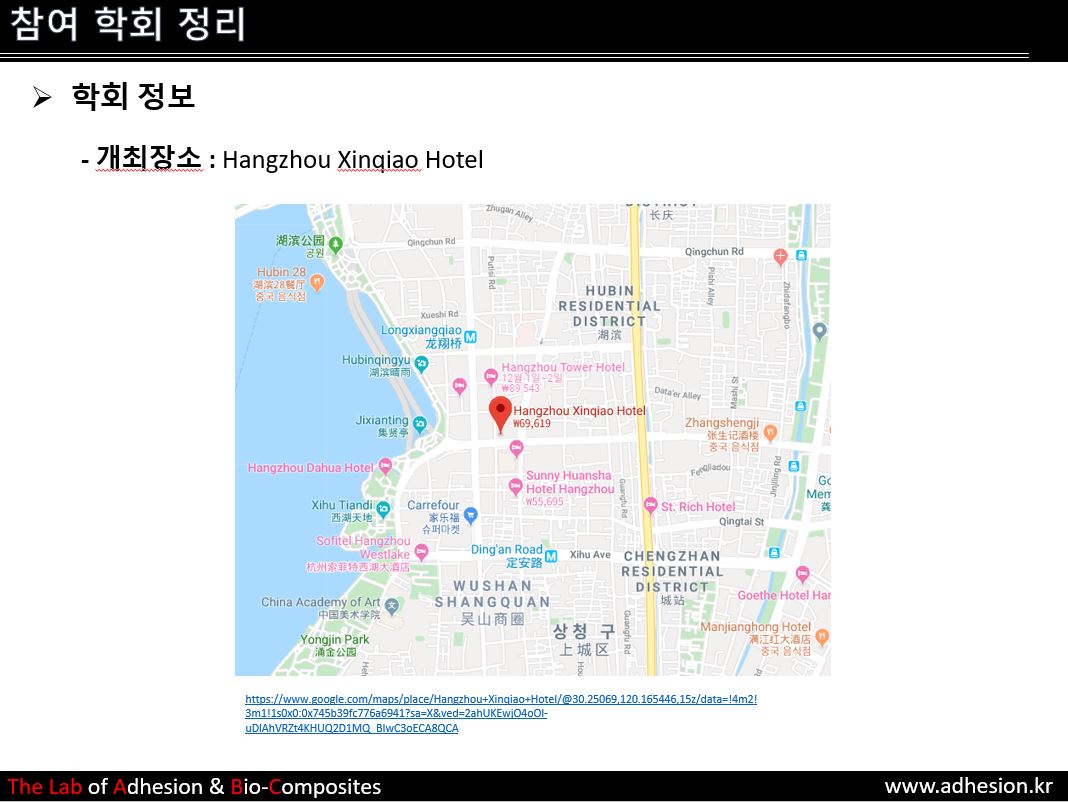Select 'Hangzhou Xinqiao Hotel' text in the bullet line
The image size is (1068, 802).
353,159
